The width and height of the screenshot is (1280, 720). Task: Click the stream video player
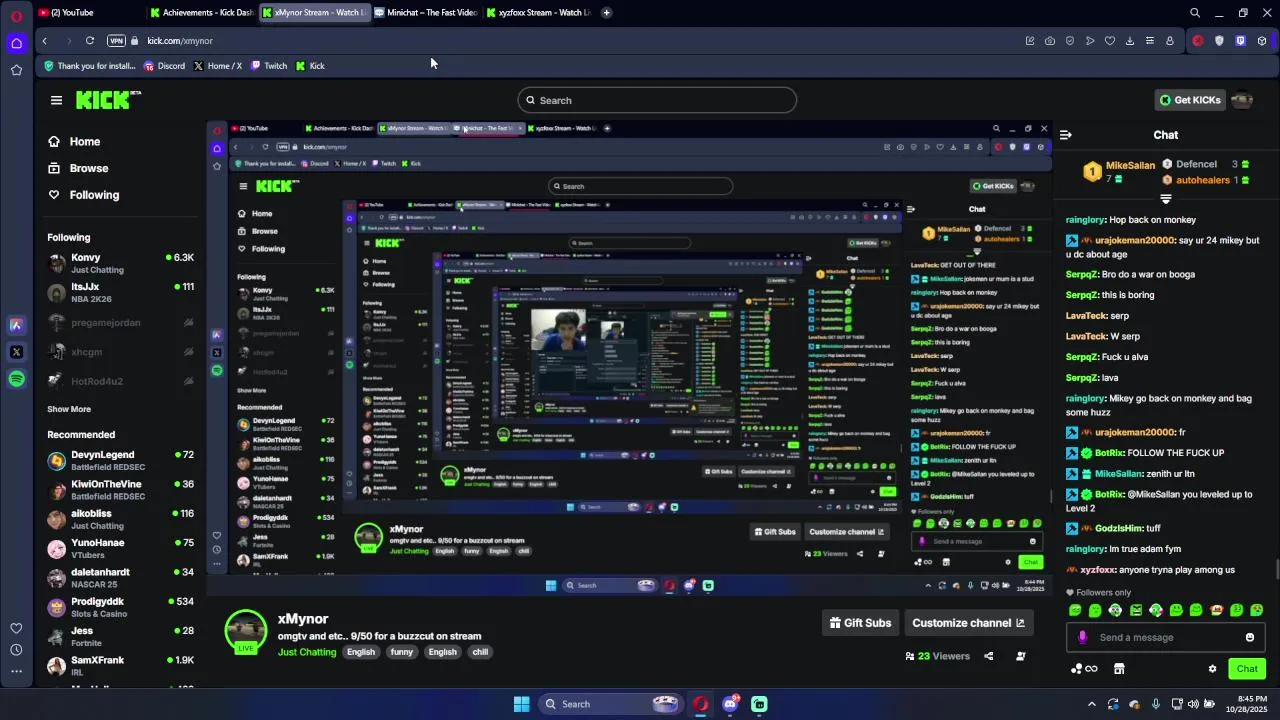[630, 360]
